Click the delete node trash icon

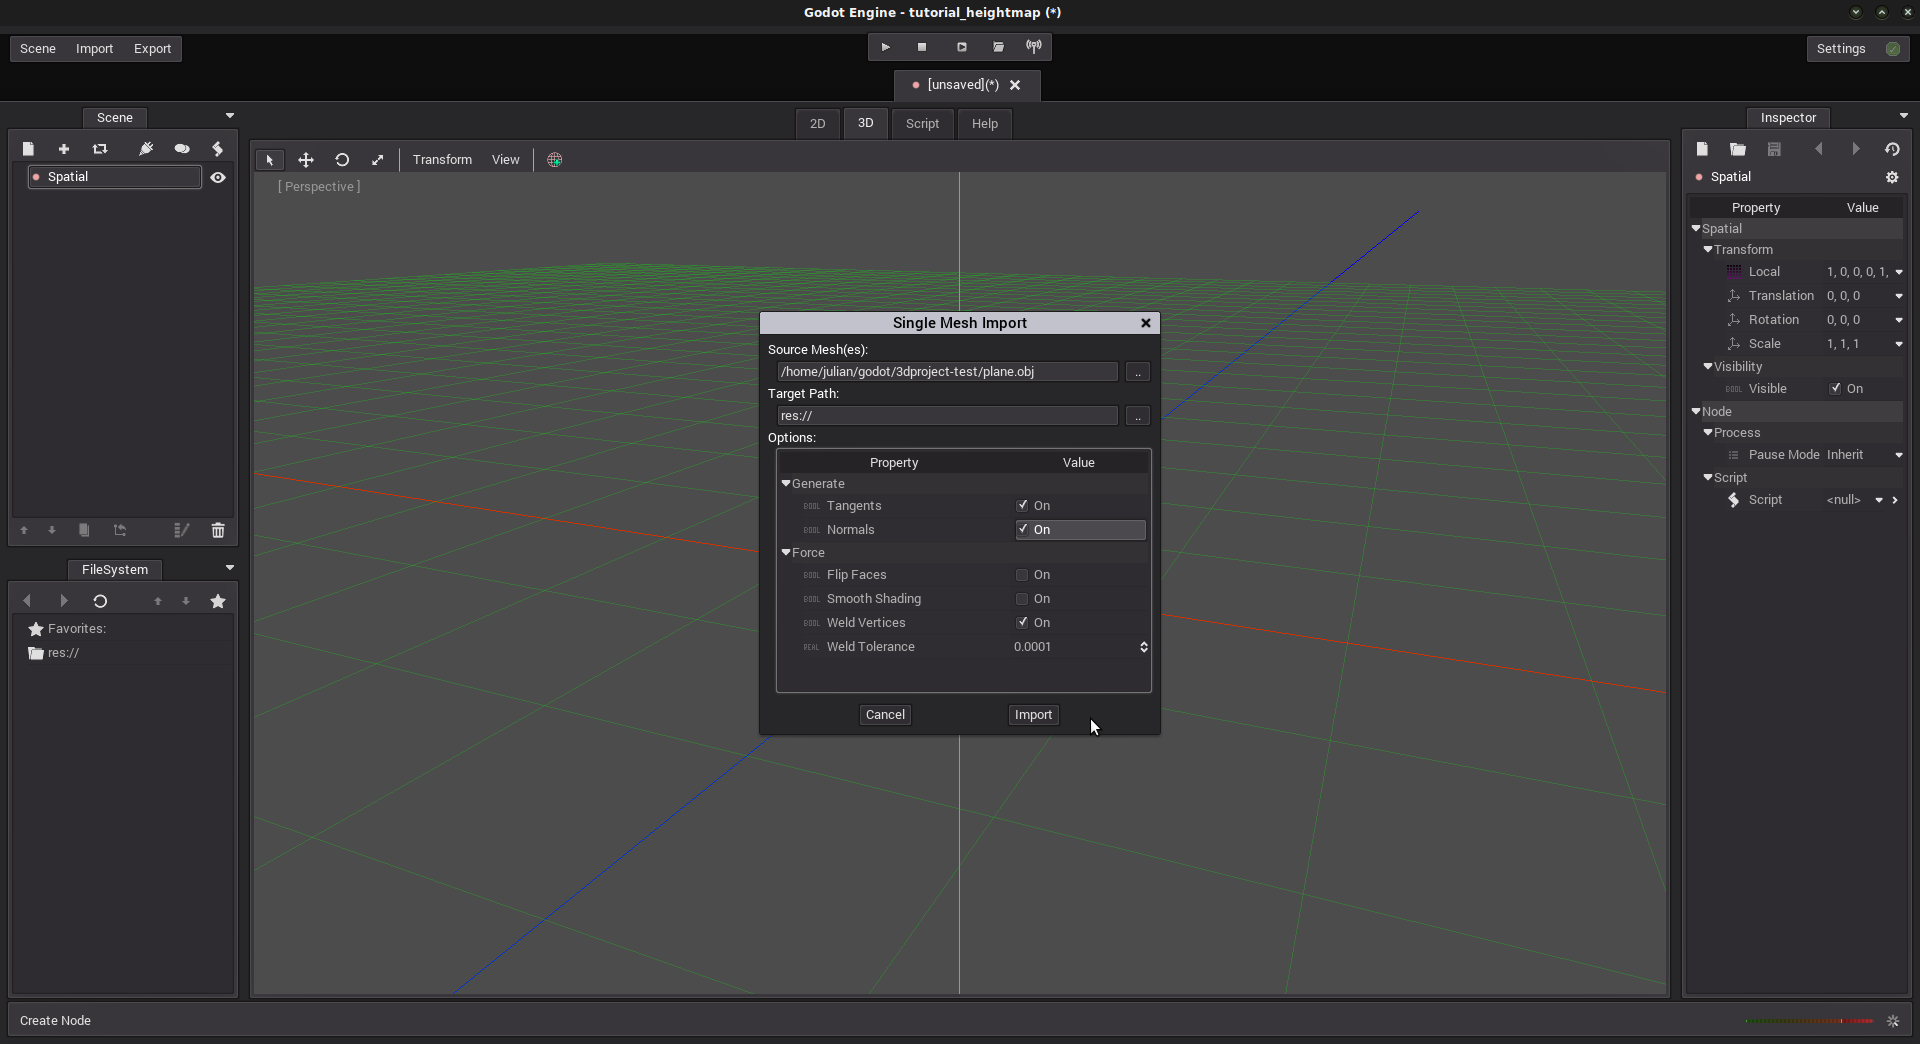tap(218, 530)
